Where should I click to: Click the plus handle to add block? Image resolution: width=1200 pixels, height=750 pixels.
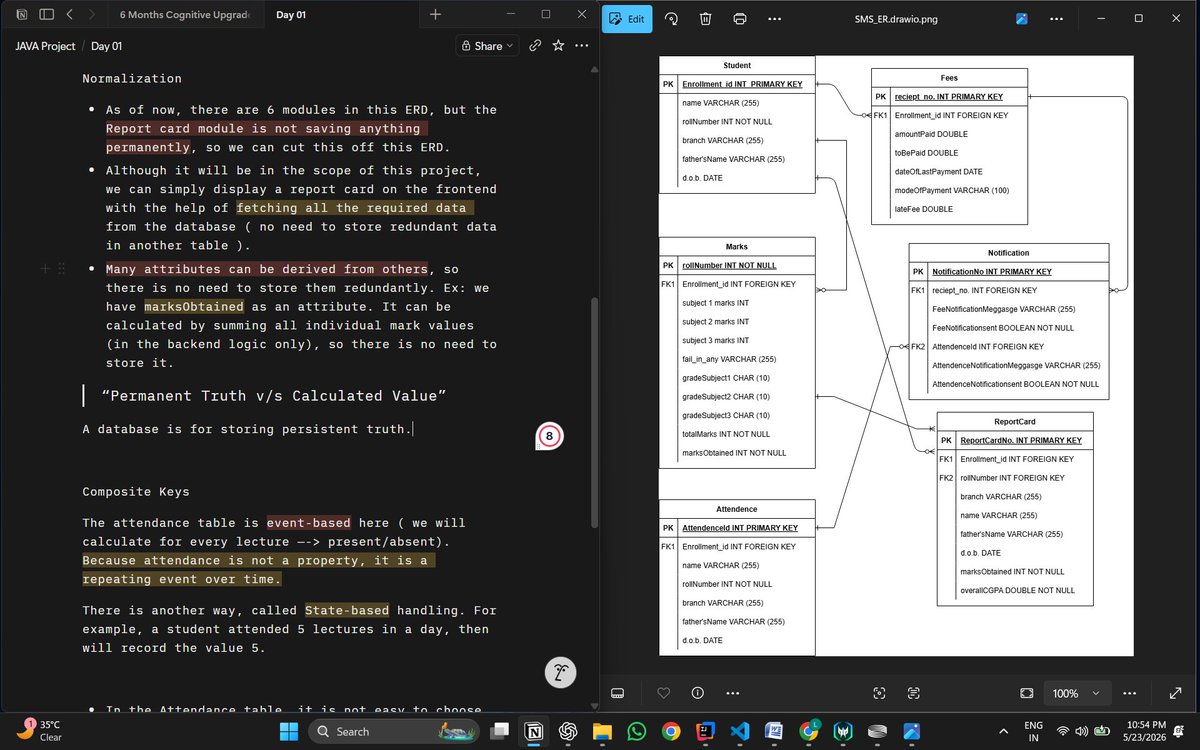pos(45,269)
